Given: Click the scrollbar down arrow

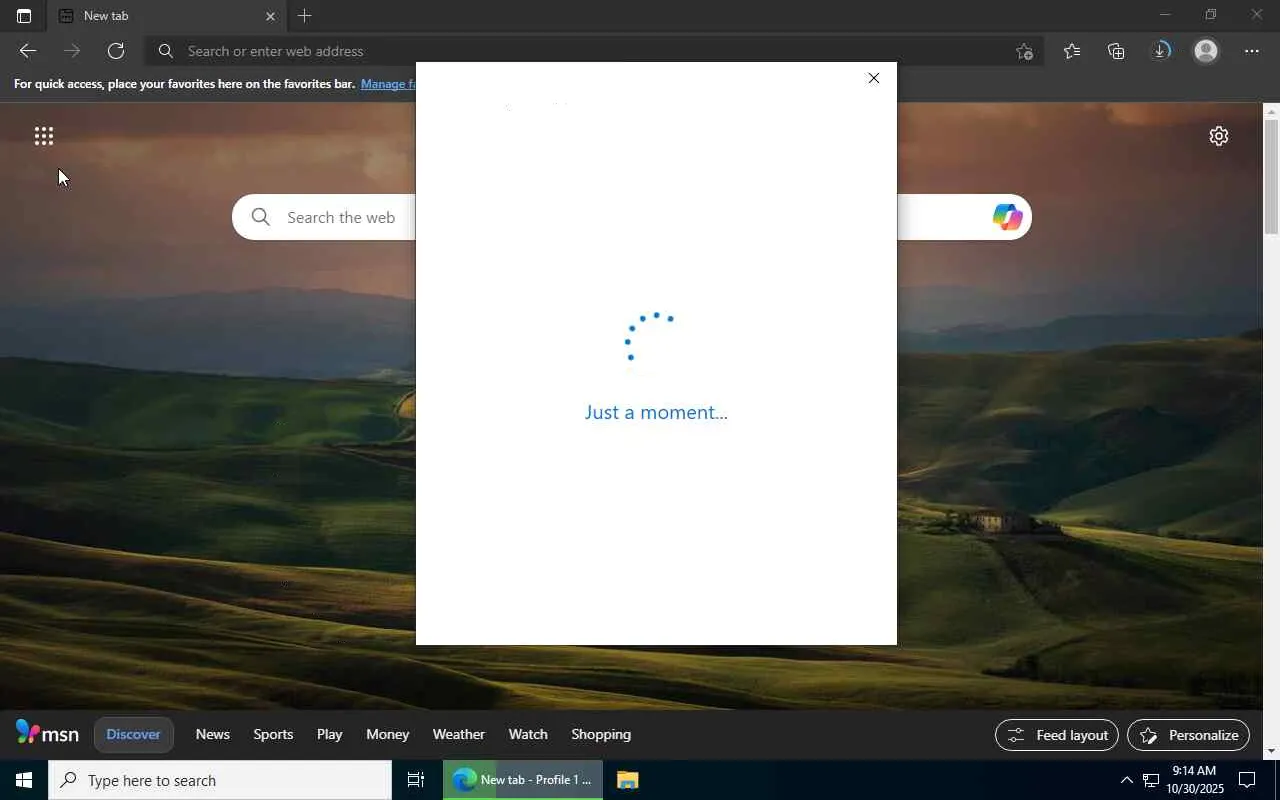Looking at the screenshot, I should pyautogui.click(x=1272, y=751).
